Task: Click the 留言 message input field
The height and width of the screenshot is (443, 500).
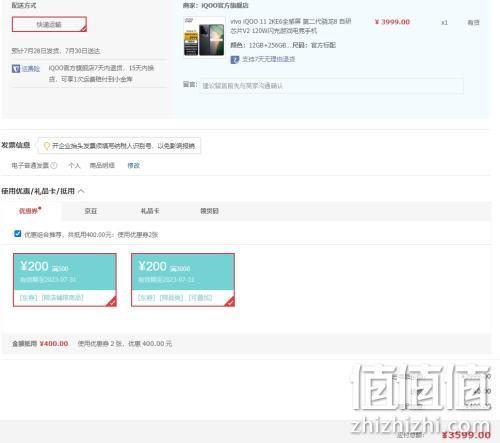Action: coord(331,86)
